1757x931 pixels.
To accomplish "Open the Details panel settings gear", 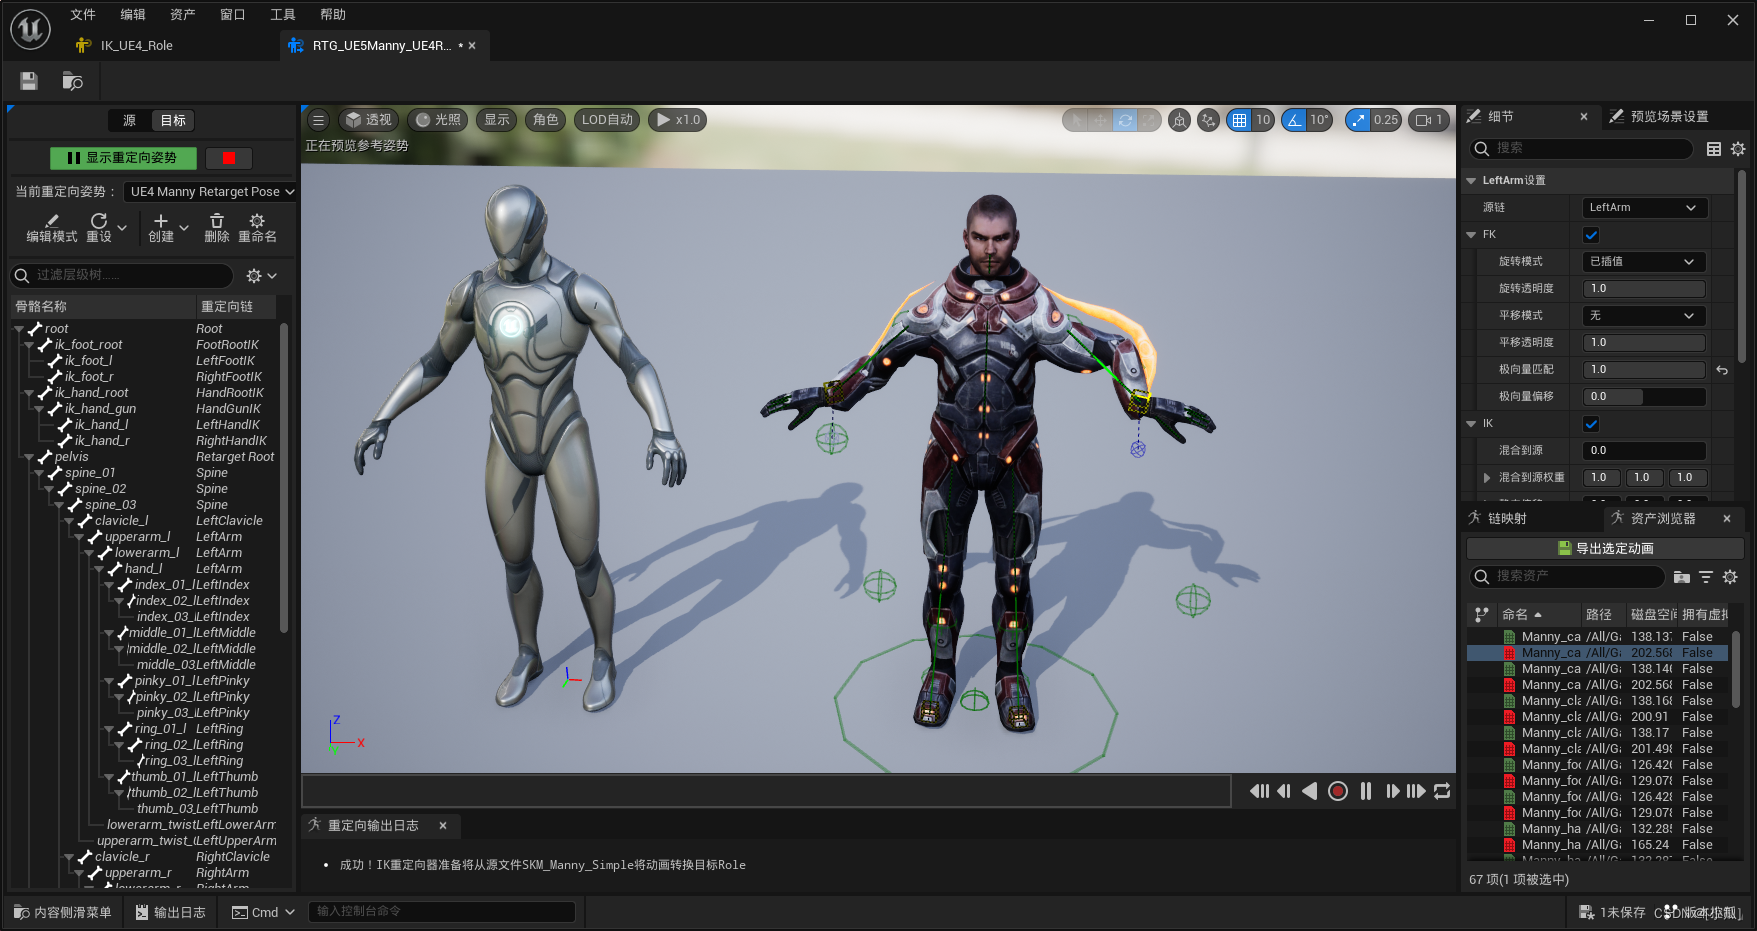I will pyautogui.click(x=1738, y=149).
